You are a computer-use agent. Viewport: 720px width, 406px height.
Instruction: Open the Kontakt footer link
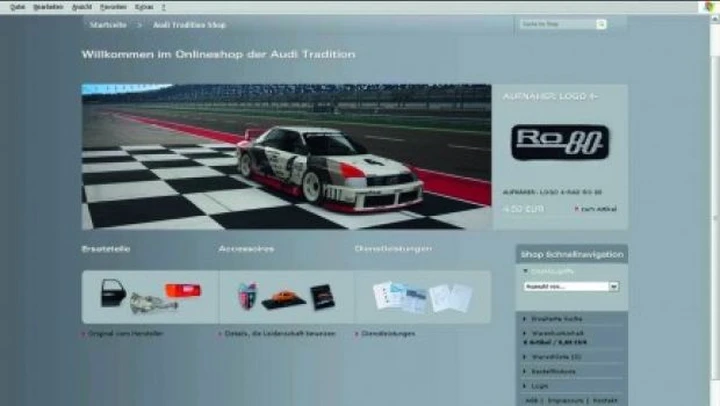[605, 400]
